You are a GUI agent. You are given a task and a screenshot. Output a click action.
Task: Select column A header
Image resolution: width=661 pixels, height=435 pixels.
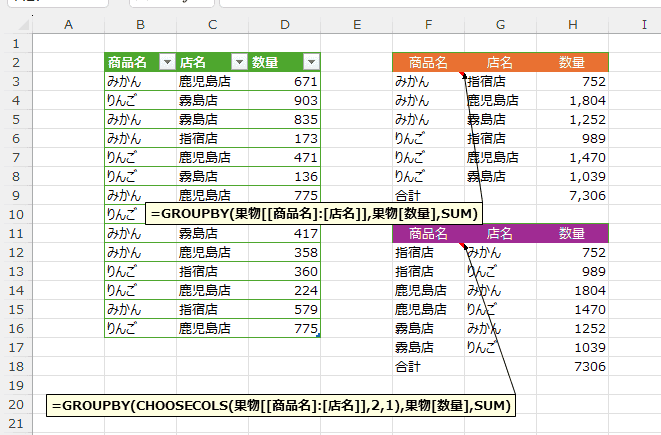68,25
